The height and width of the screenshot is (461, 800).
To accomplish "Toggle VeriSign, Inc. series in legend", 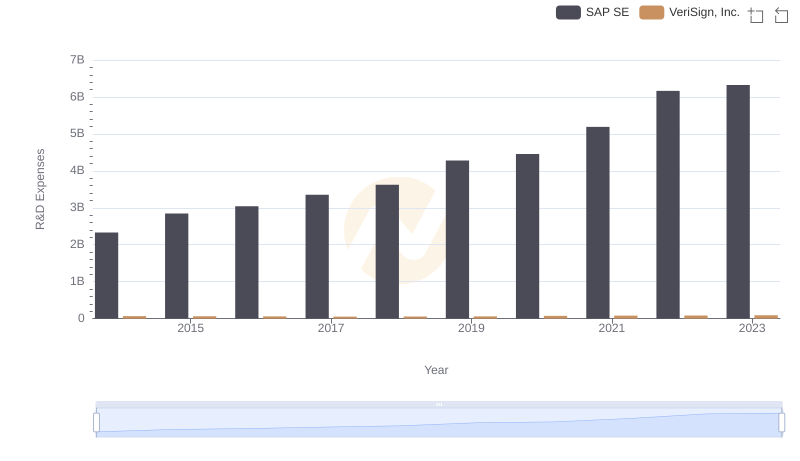I will coord(689,12).
